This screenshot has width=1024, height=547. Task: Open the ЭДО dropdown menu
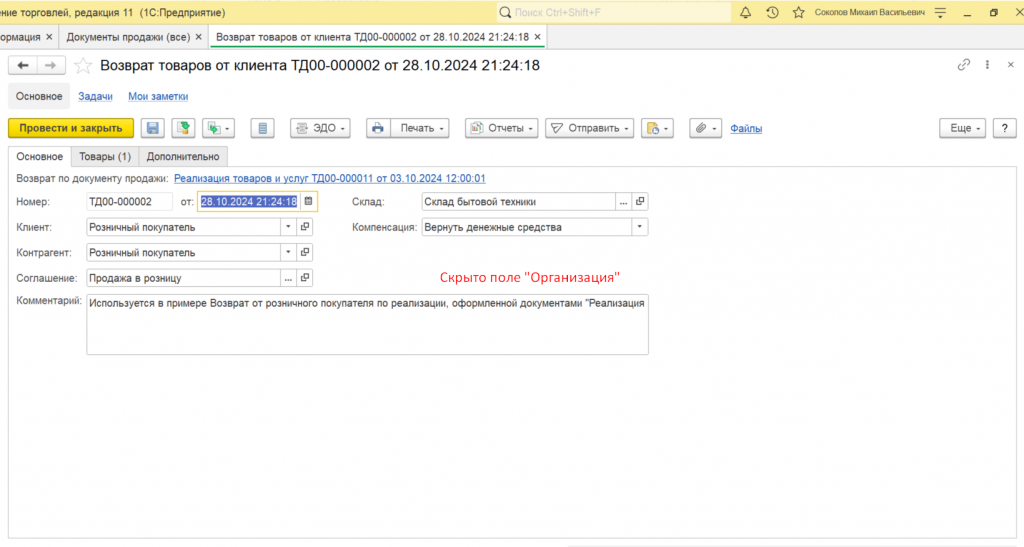coord(320,128)
